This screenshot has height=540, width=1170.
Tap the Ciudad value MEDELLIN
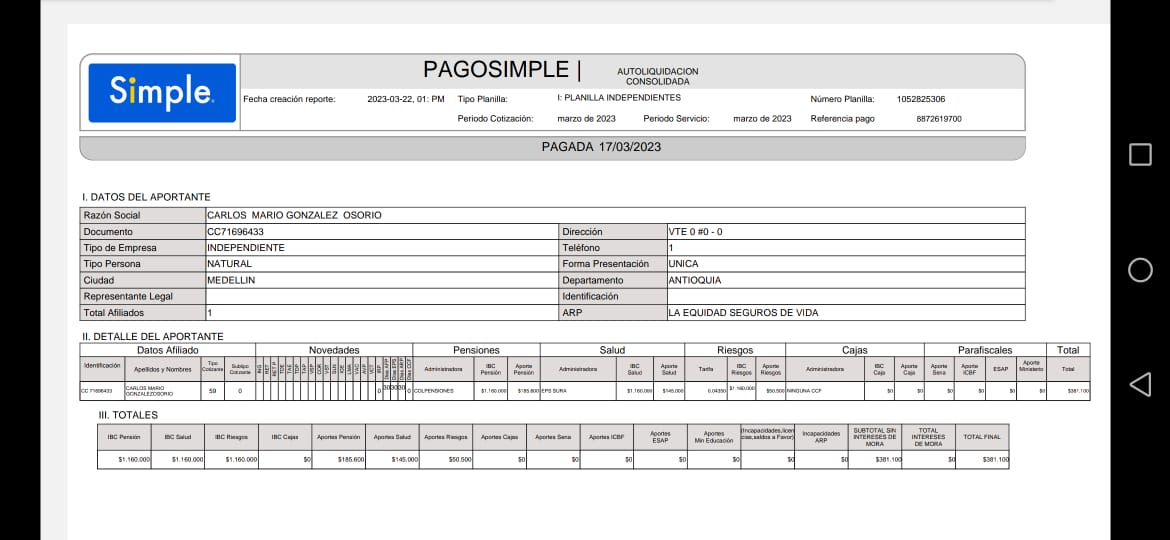point(231,280)
